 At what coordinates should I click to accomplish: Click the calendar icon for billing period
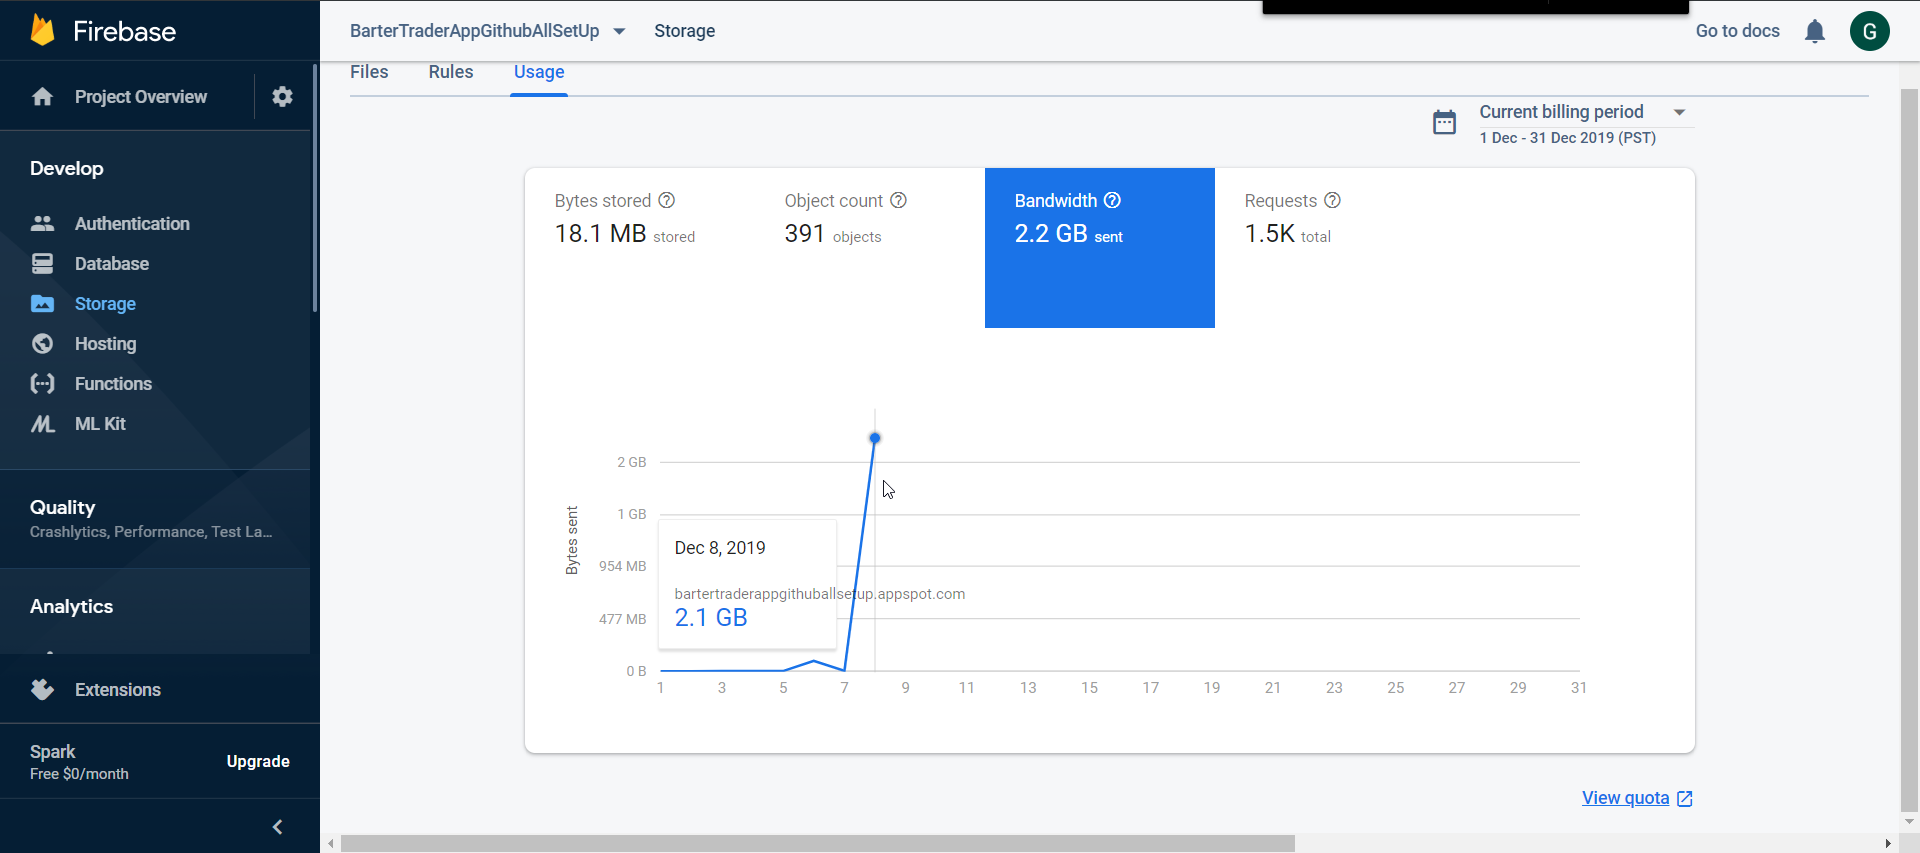tap(1444, 123)
